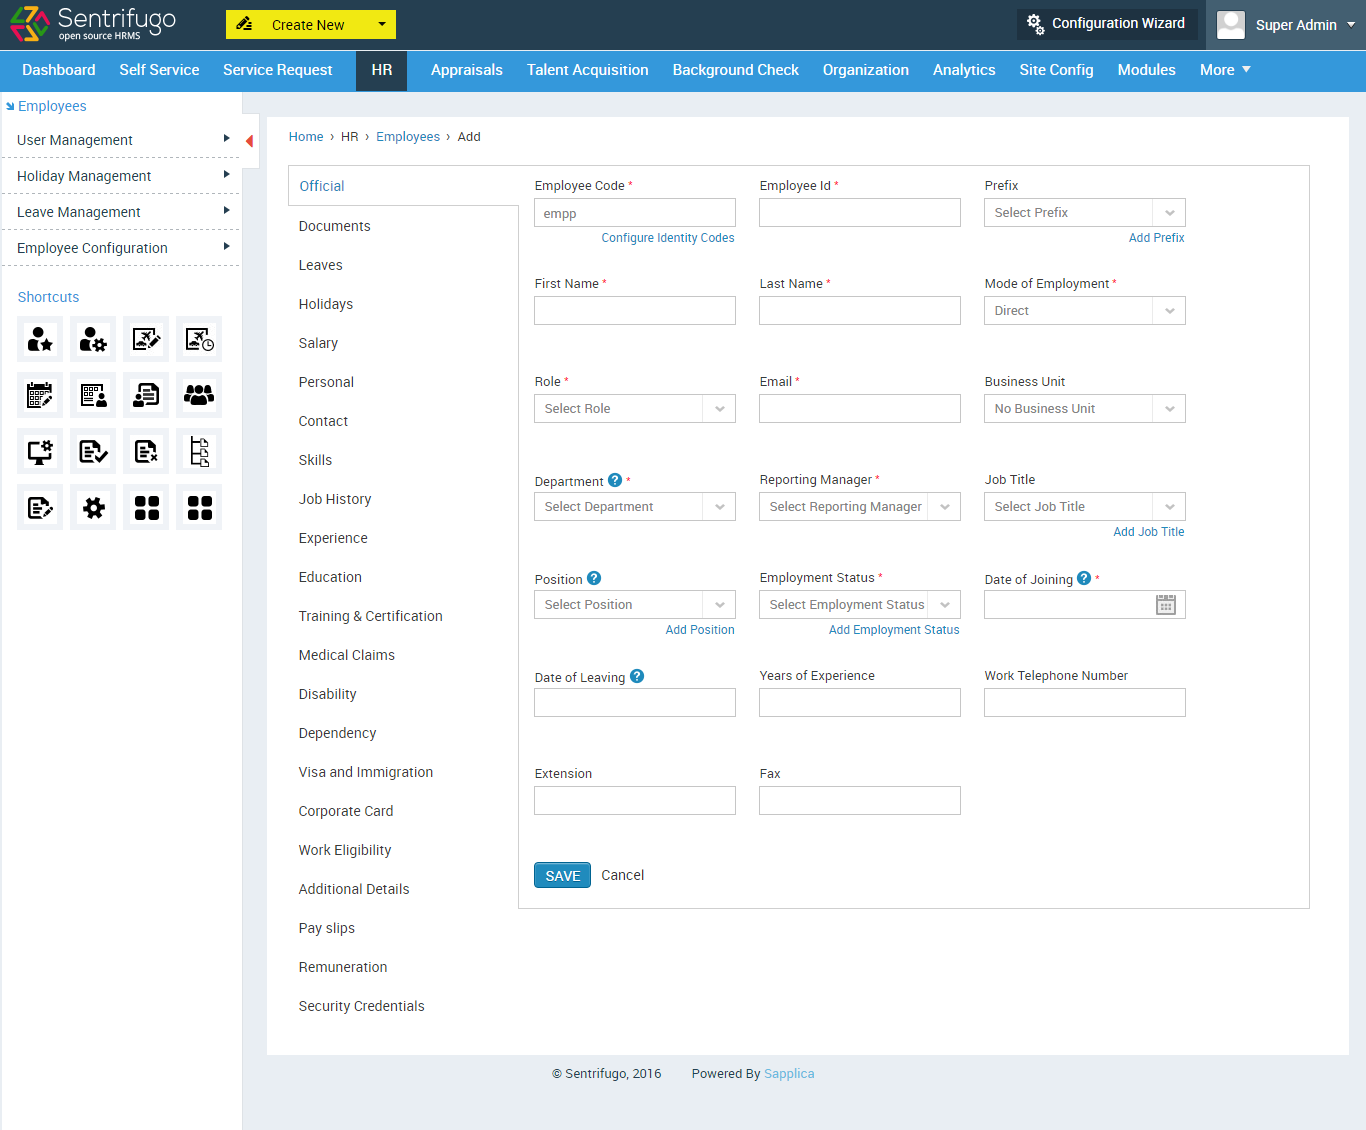Open the group-of-people shortcut icon
This screenshot has width=1366, height=1130.
[x=199, y=396]
